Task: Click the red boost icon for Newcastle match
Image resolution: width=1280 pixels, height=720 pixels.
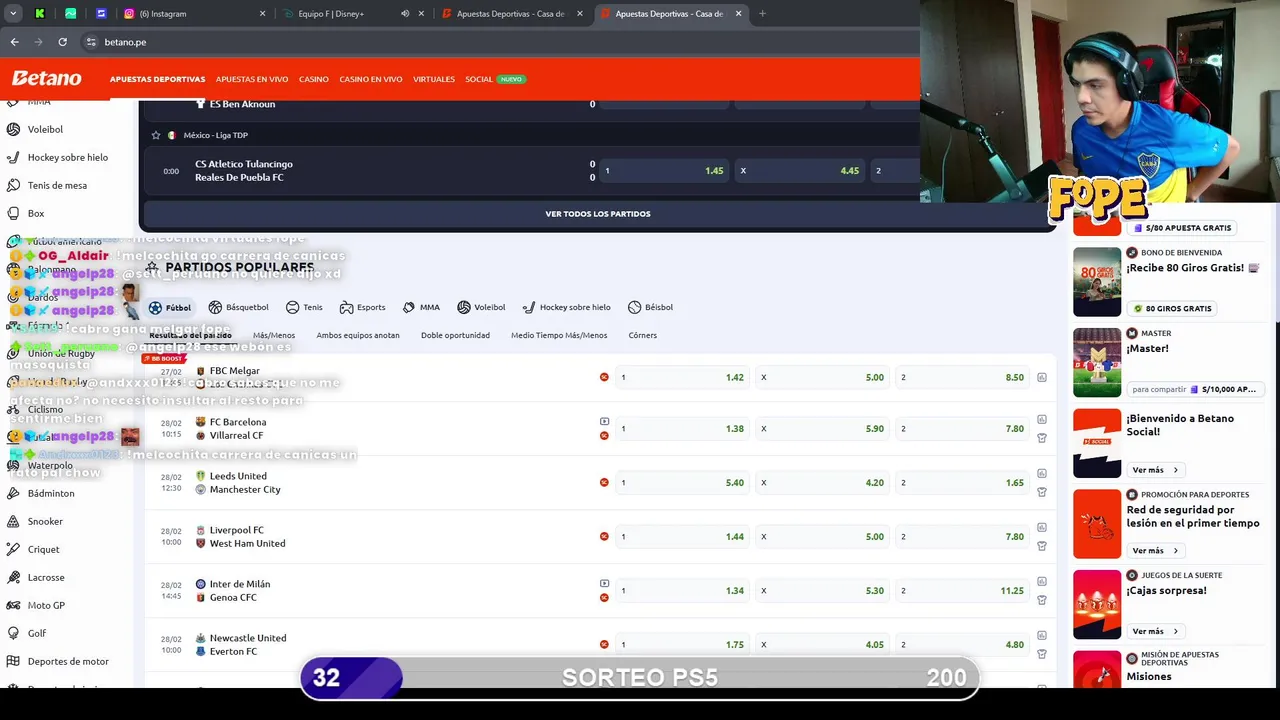Action: click(604, 644)
